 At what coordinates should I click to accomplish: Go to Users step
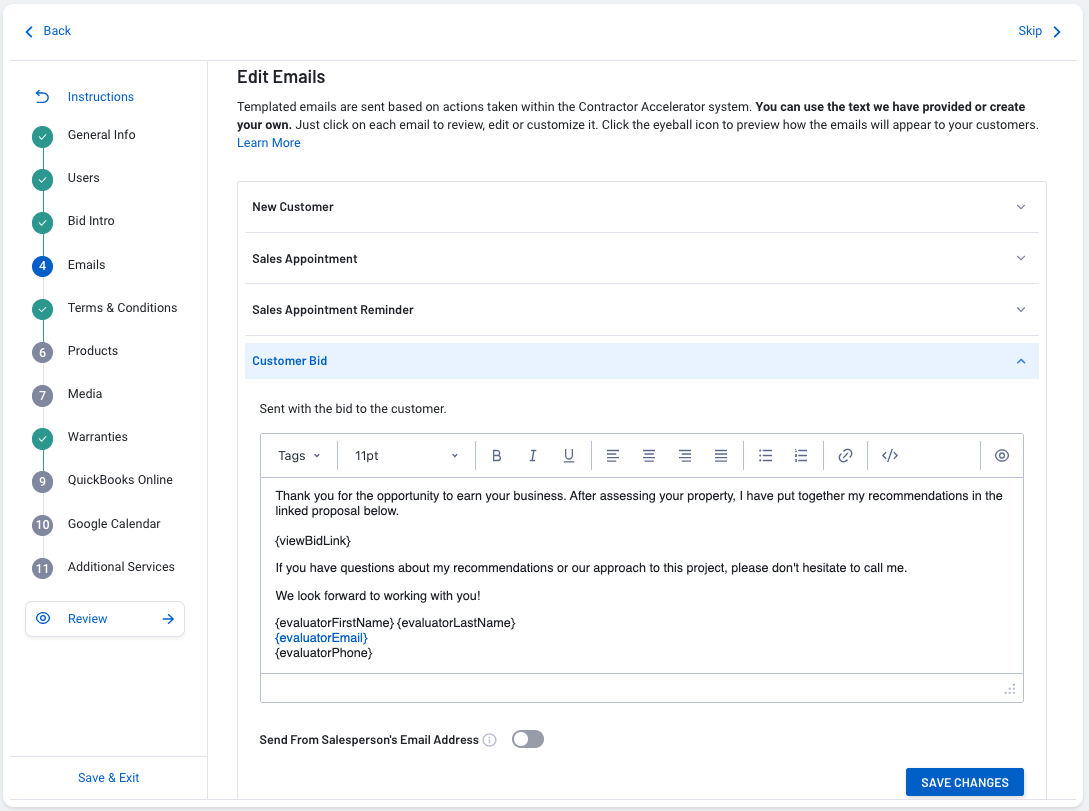coord(83,178)
